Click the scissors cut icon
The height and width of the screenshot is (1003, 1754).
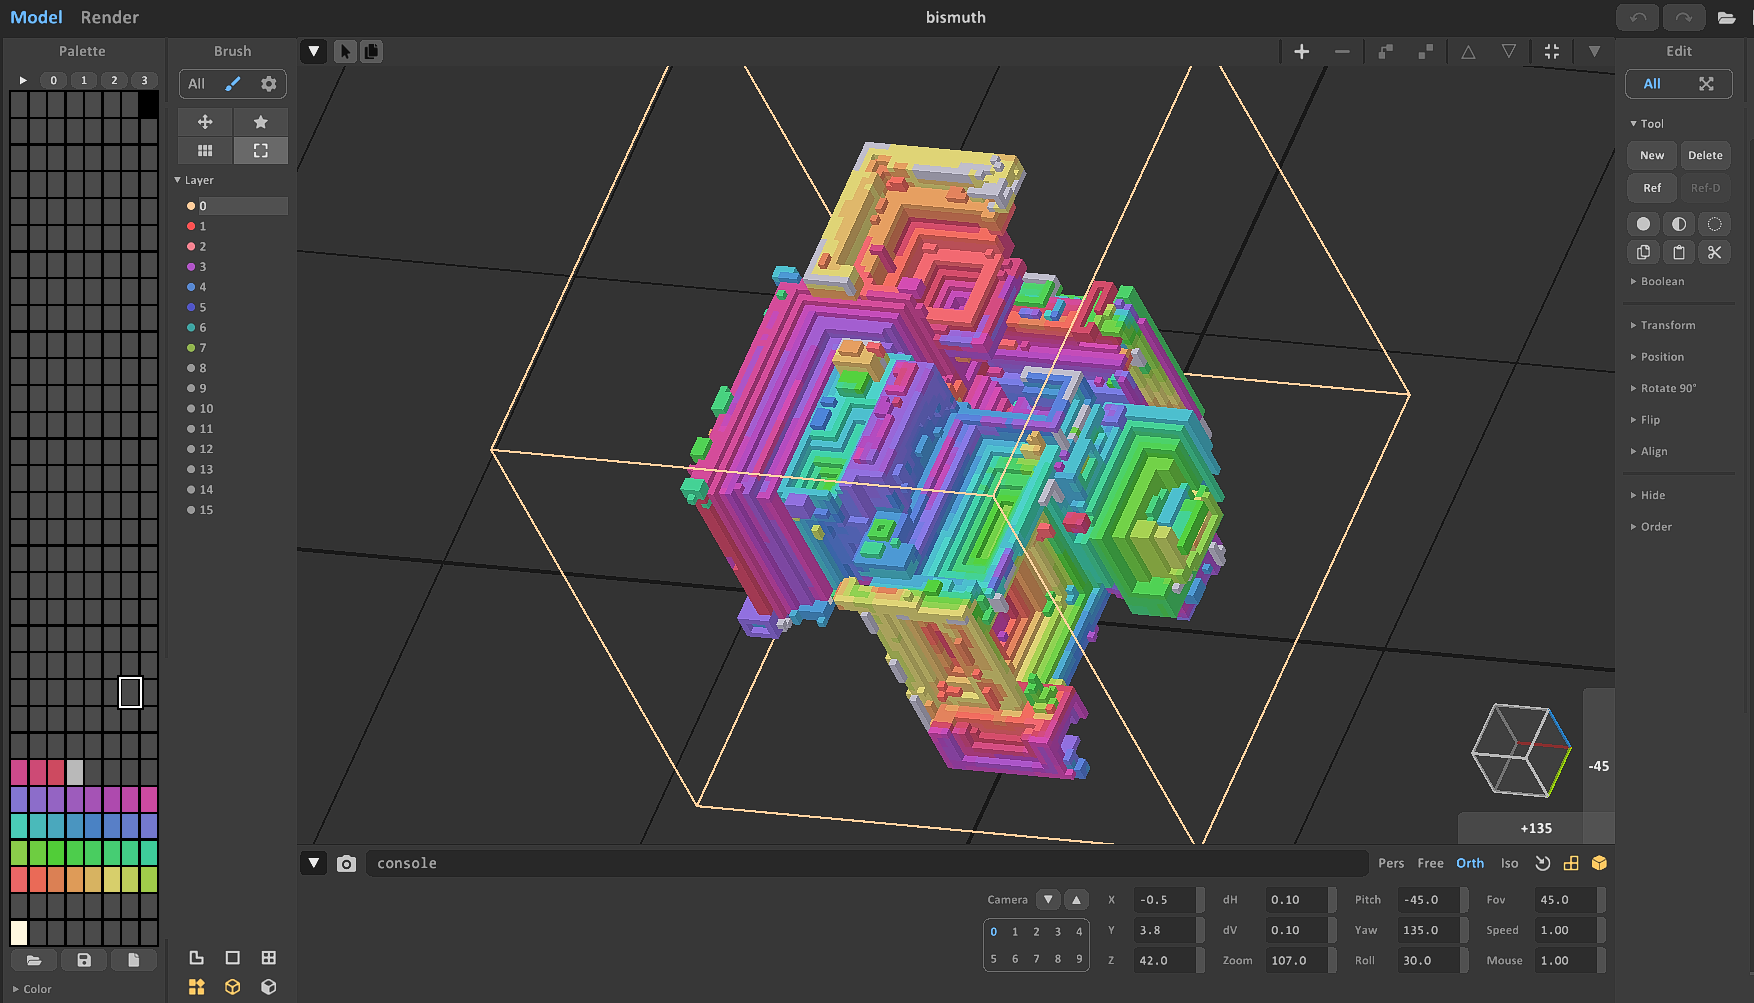(x=1714, y=252)
